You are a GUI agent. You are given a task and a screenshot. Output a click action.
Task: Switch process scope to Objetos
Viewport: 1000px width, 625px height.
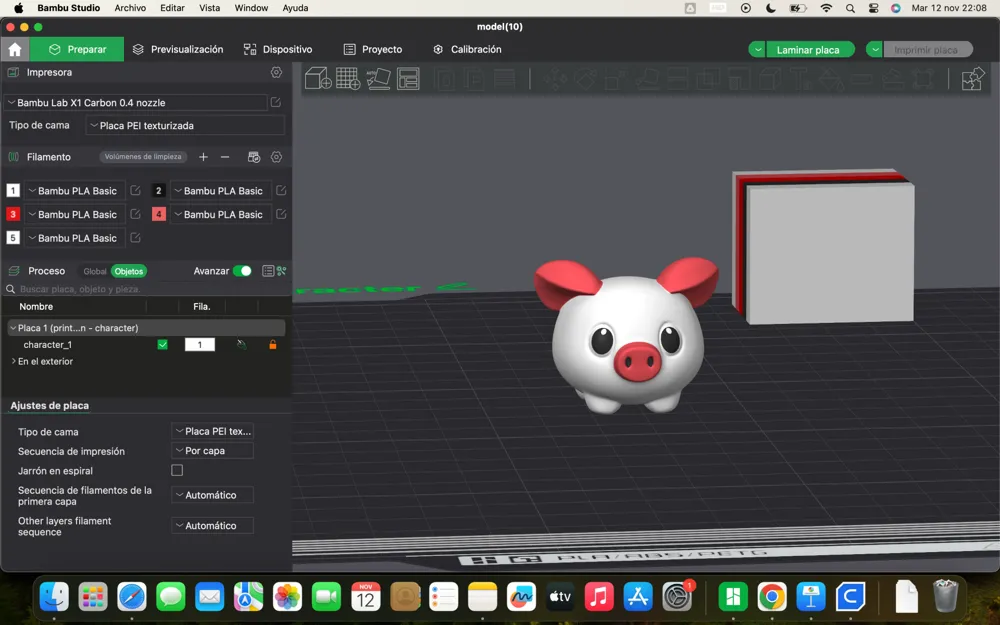[129, 271]
